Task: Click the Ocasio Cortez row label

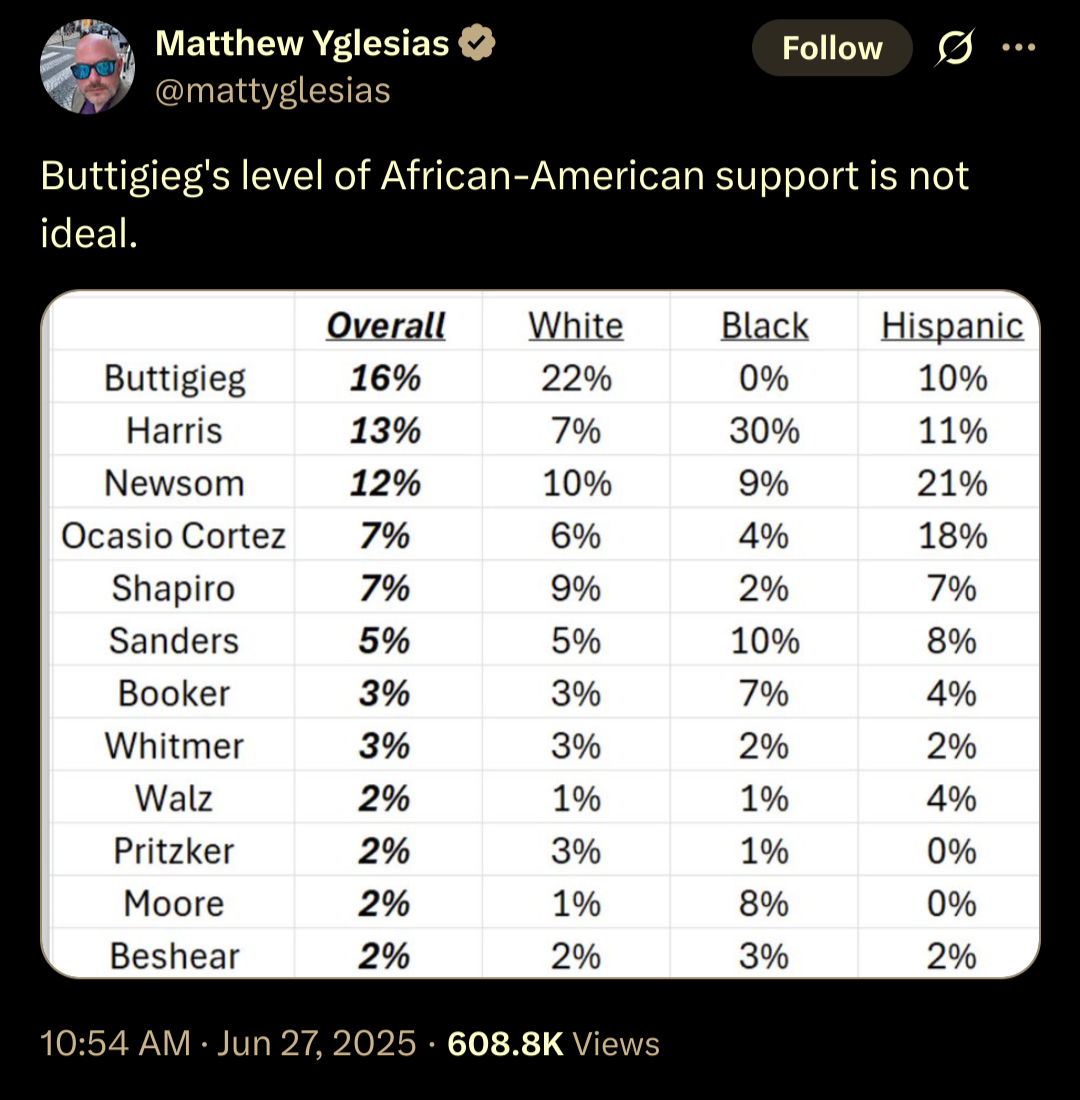Action: [x=173, y=536]
